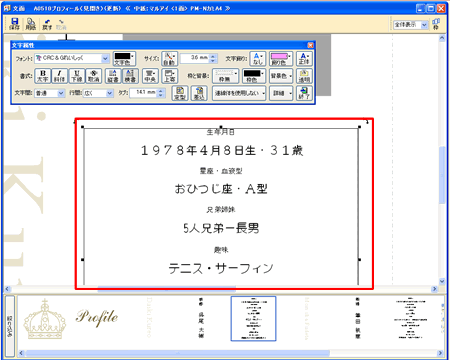
Task: Click the 取消 redo icon in top toolbar
Action: (61, 24)
